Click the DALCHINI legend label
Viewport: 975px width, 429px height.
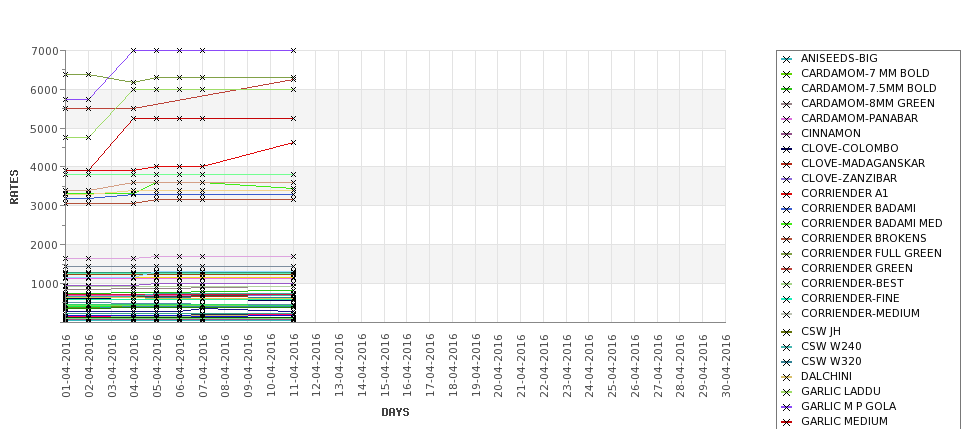826,376
